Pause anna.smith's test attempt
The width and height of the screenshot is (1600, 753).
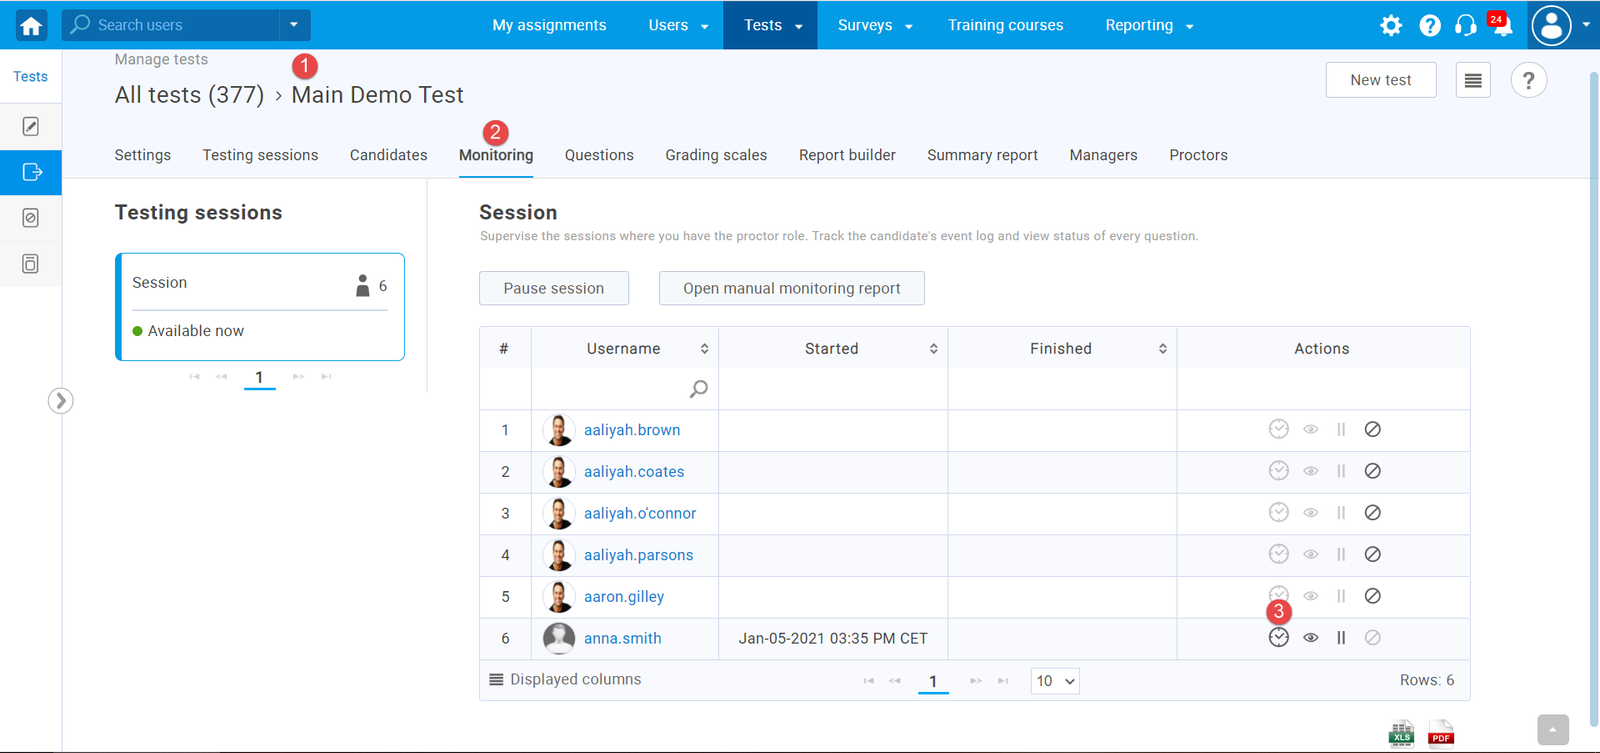pyautogui.click(x=1341, y=638)
